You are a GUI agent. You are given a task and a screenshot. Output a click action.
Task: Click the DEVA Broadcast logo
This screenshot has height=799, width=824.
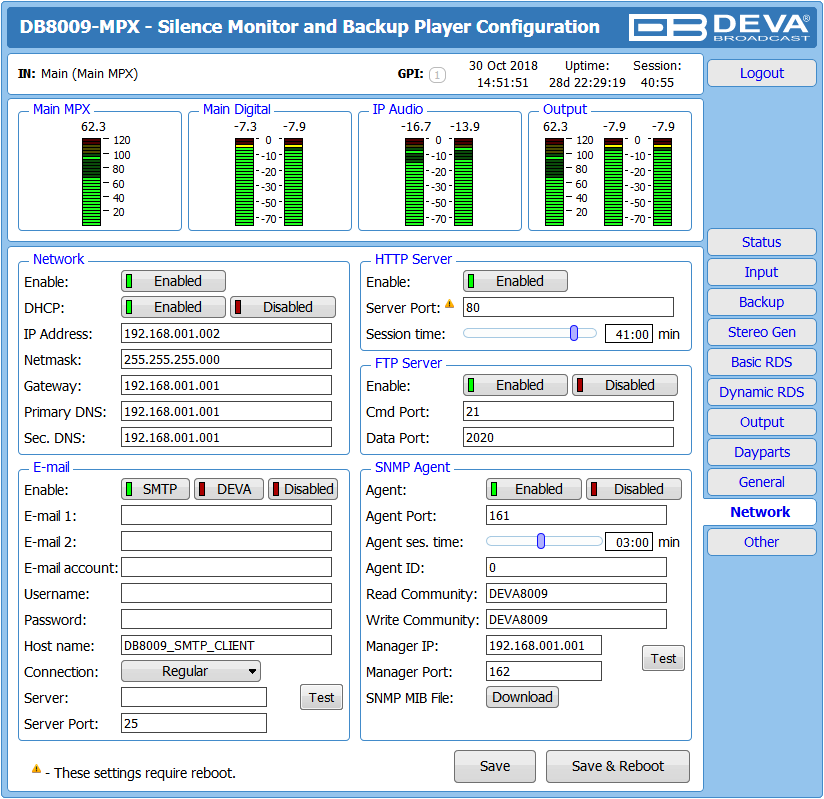(719, 27)
